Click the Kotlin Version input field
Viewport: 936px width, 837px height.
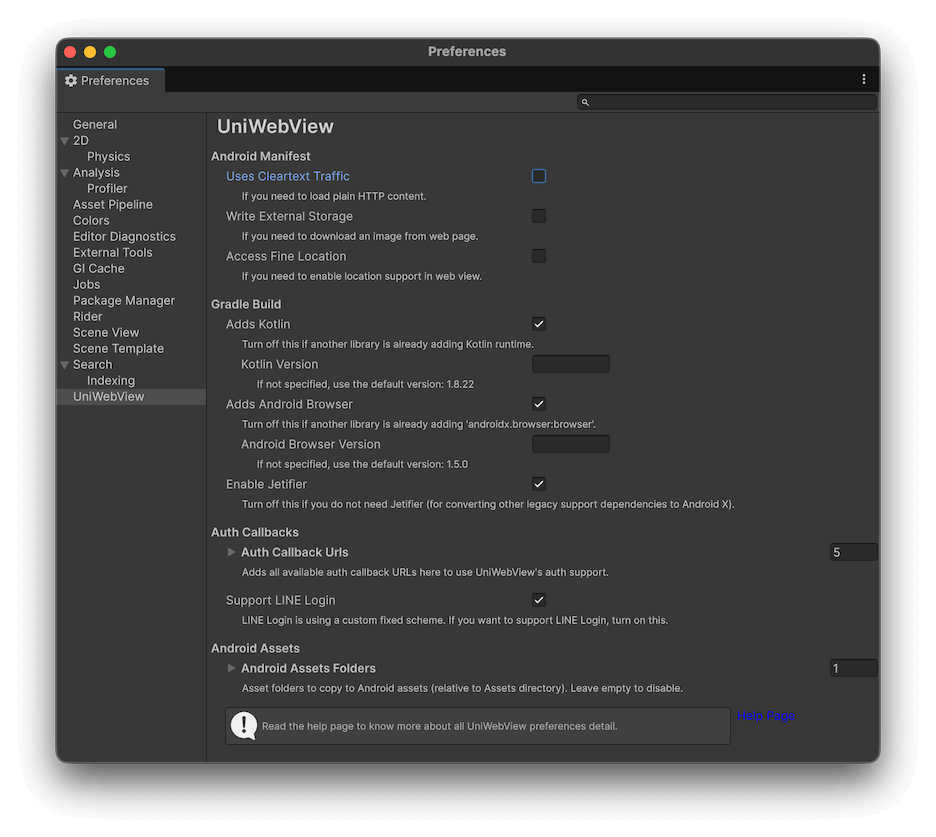pos(570,364)
